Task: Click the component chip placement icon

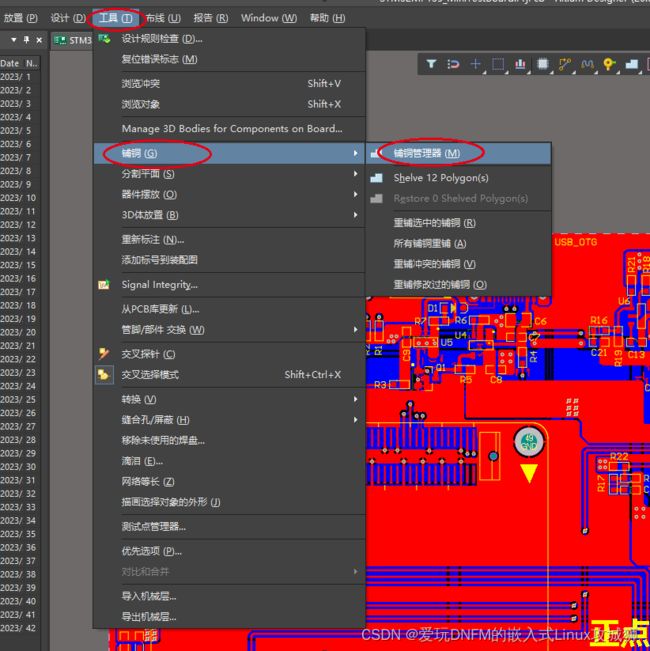Action: (x=542, y=64)
